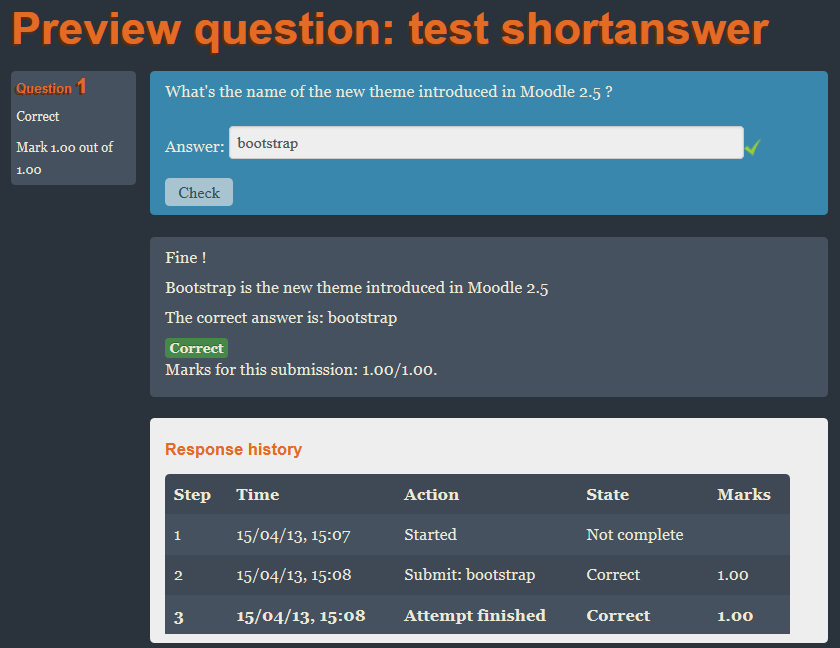
Task: Click the 1.00 marks in the Attempt finished row
Action: pos(735,616)
